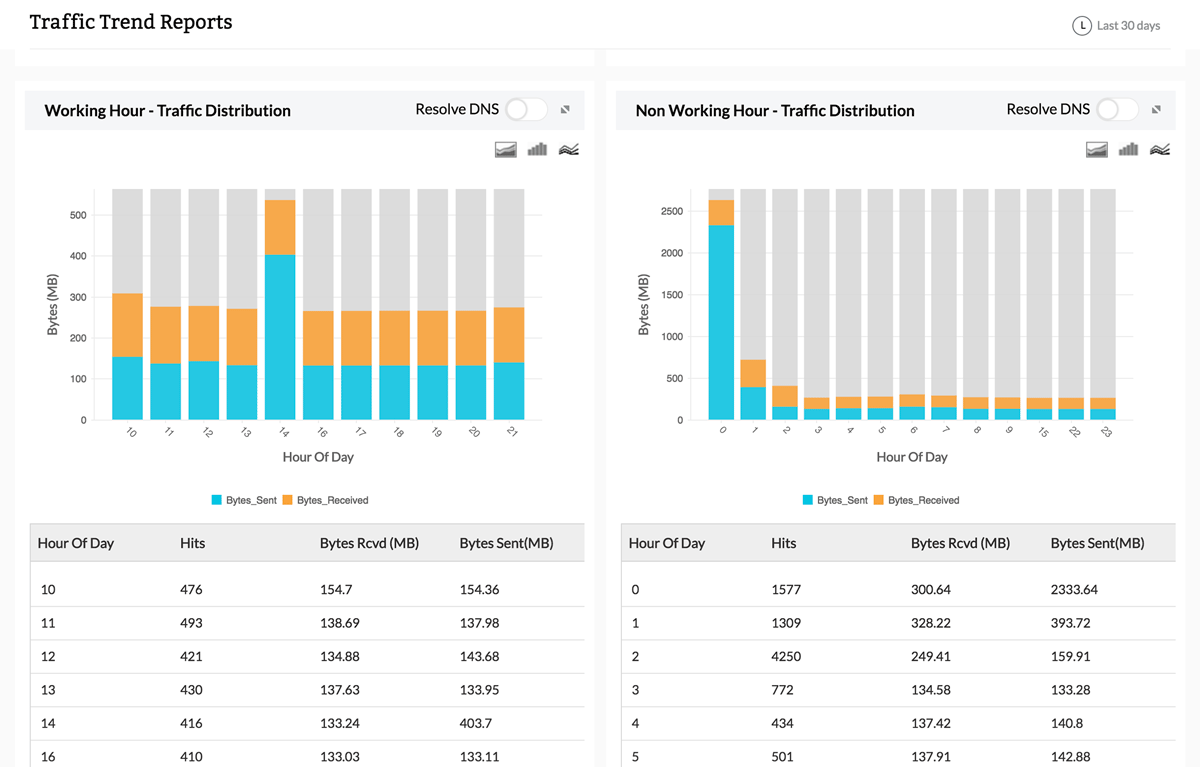Select bar chart for Non Working Hour

(x=1129, y=150)
